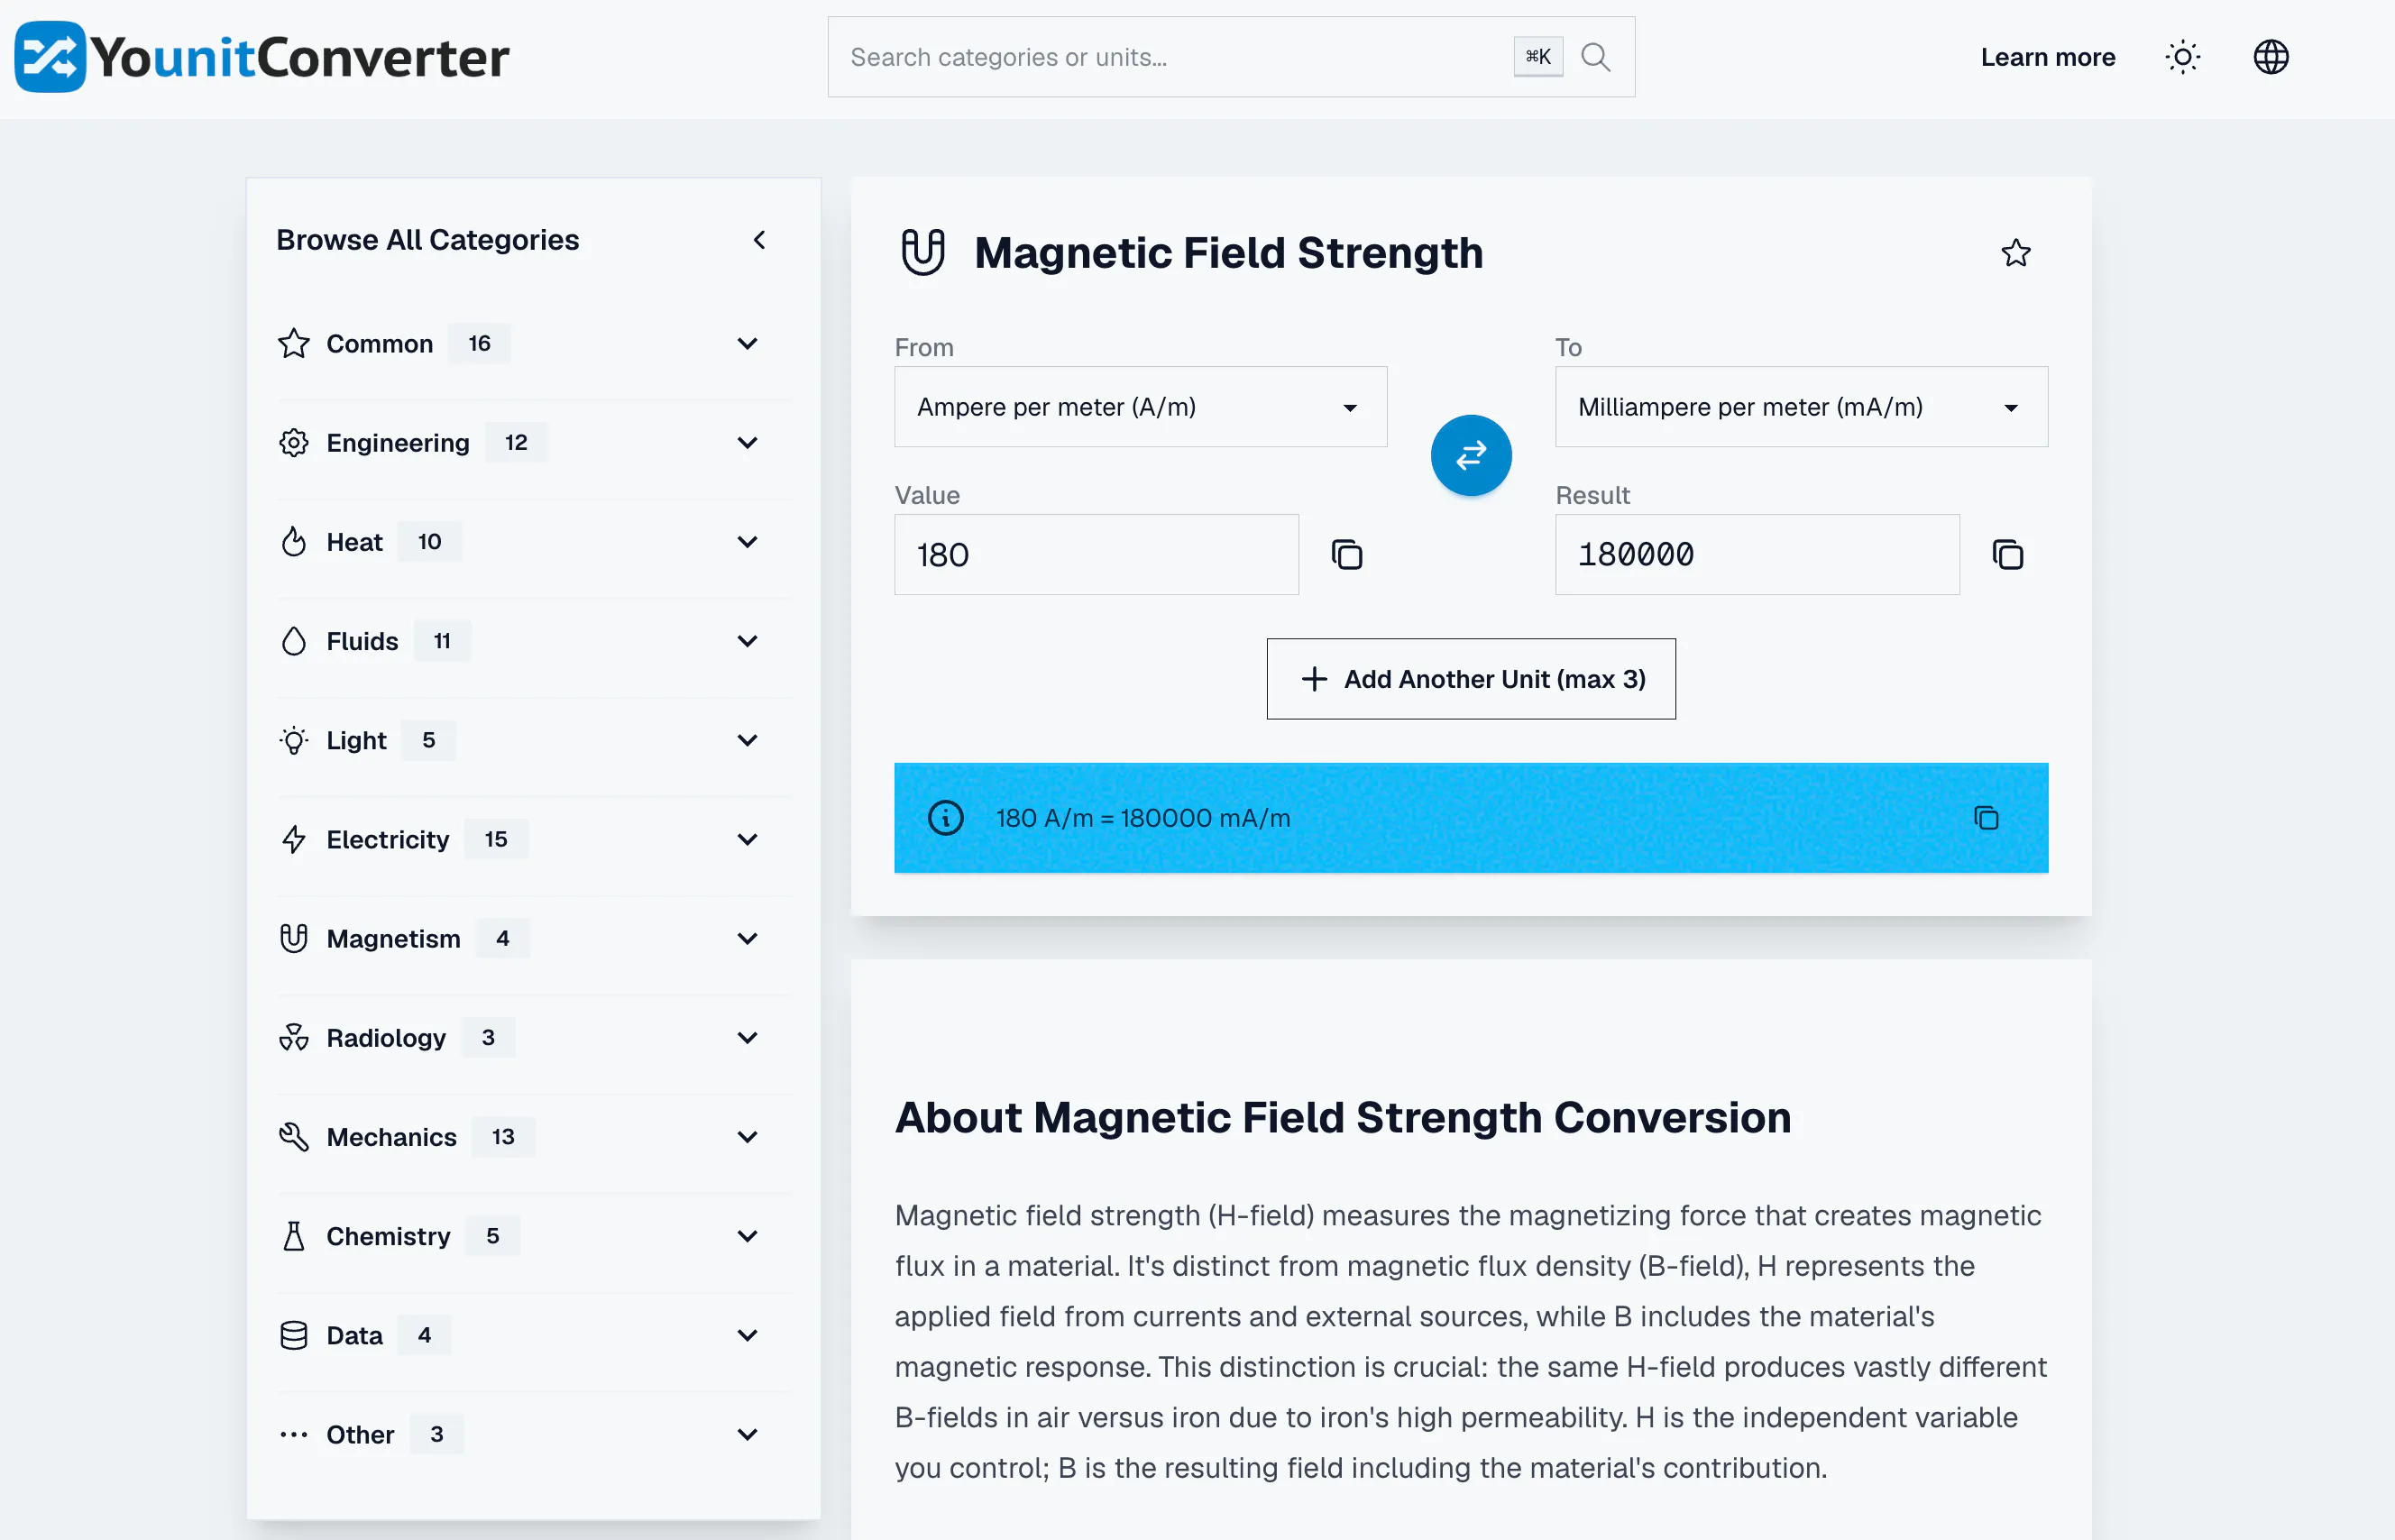This screenshot has height=1540, width=2395.
Task: Click the Fluids droplet icon
Action: [x=294, y=641]
